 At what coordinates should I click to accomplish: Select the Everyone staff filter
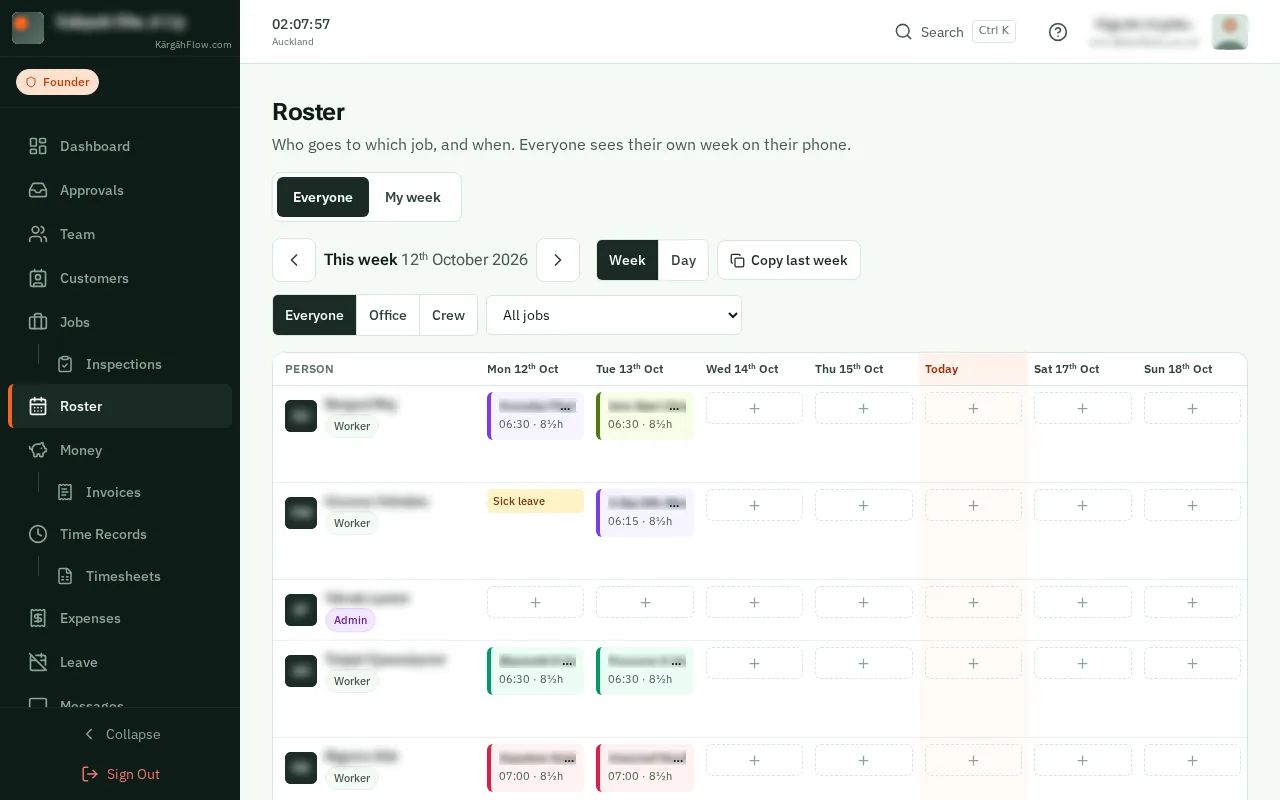tap(314, 315)
